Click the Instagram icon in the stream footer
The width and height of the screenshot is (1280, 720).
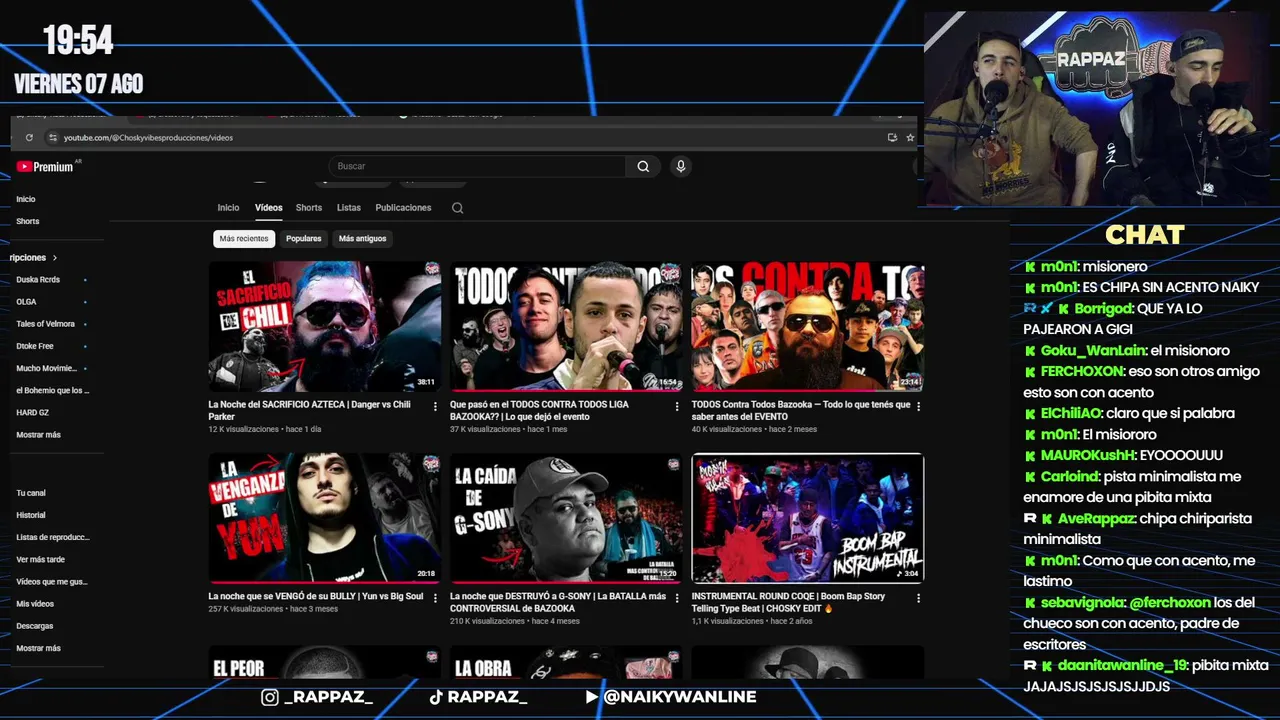coord(270,697)
